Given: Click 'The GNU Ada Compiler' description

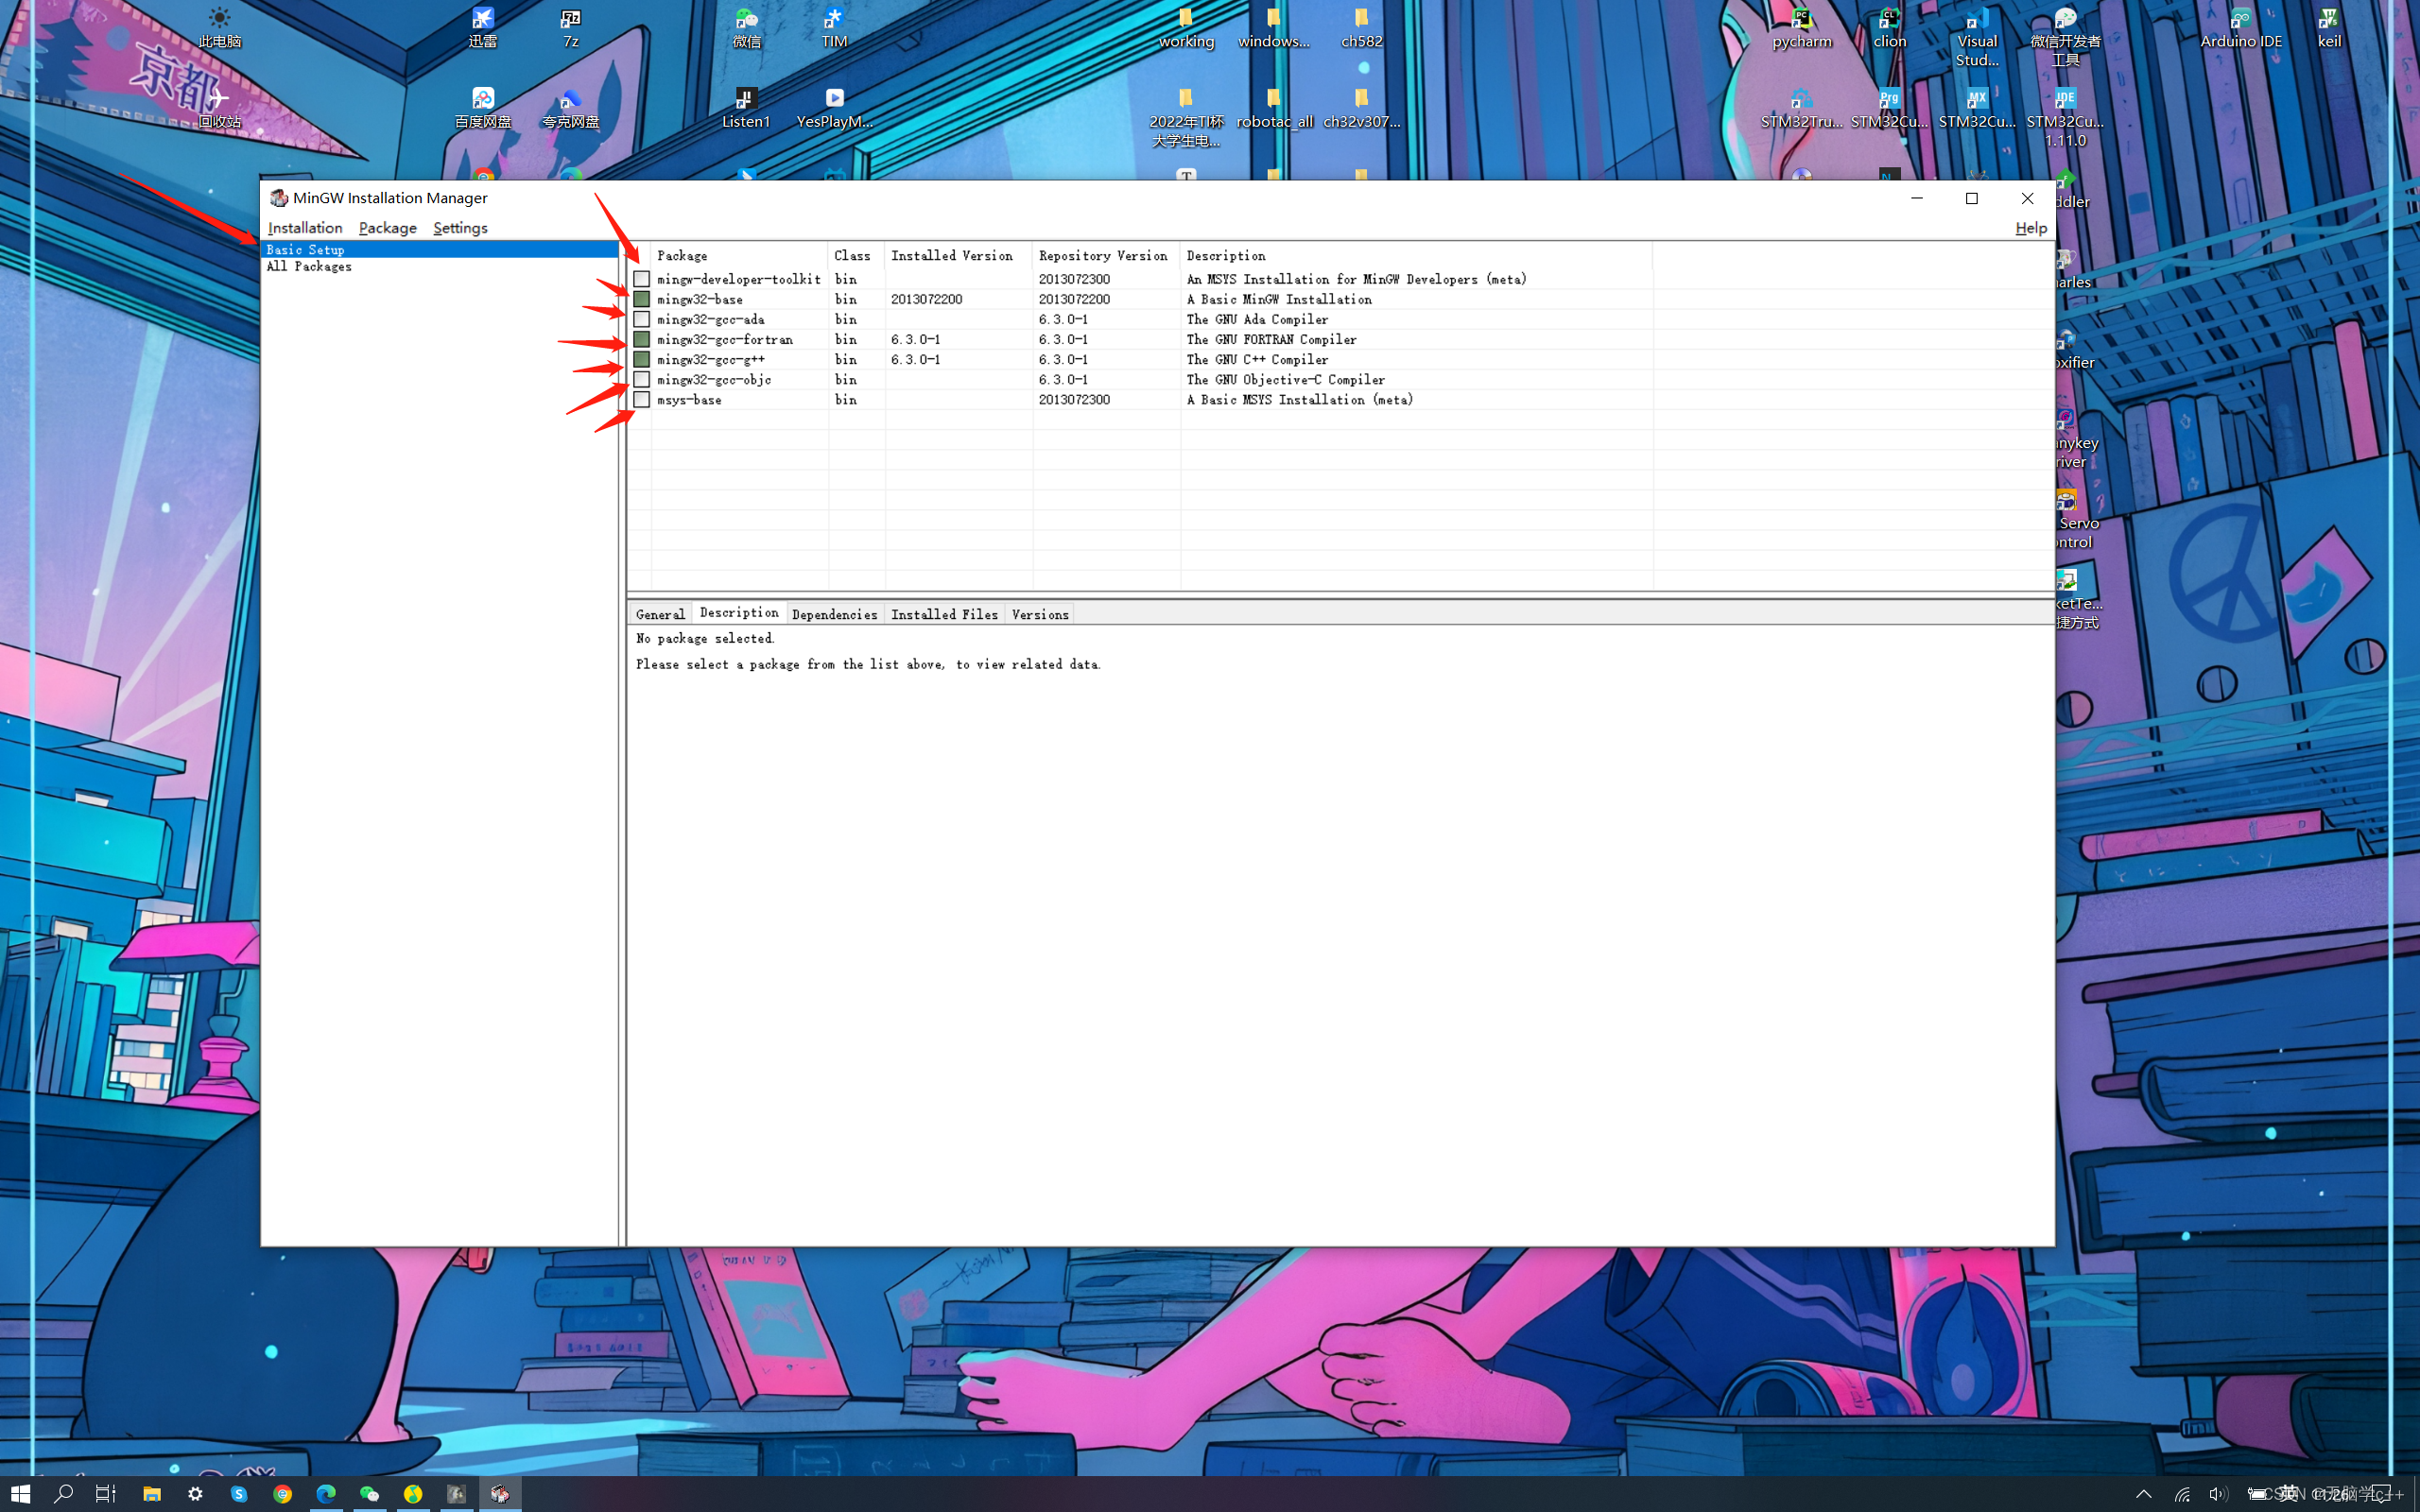Looking at the screenshot, I should click(1257, 319).
